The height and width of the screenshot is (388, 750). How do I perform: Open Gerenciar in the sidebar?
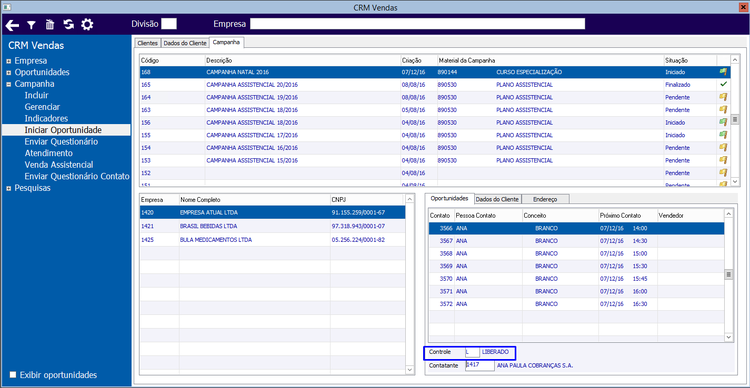click(x=42, y=107)
